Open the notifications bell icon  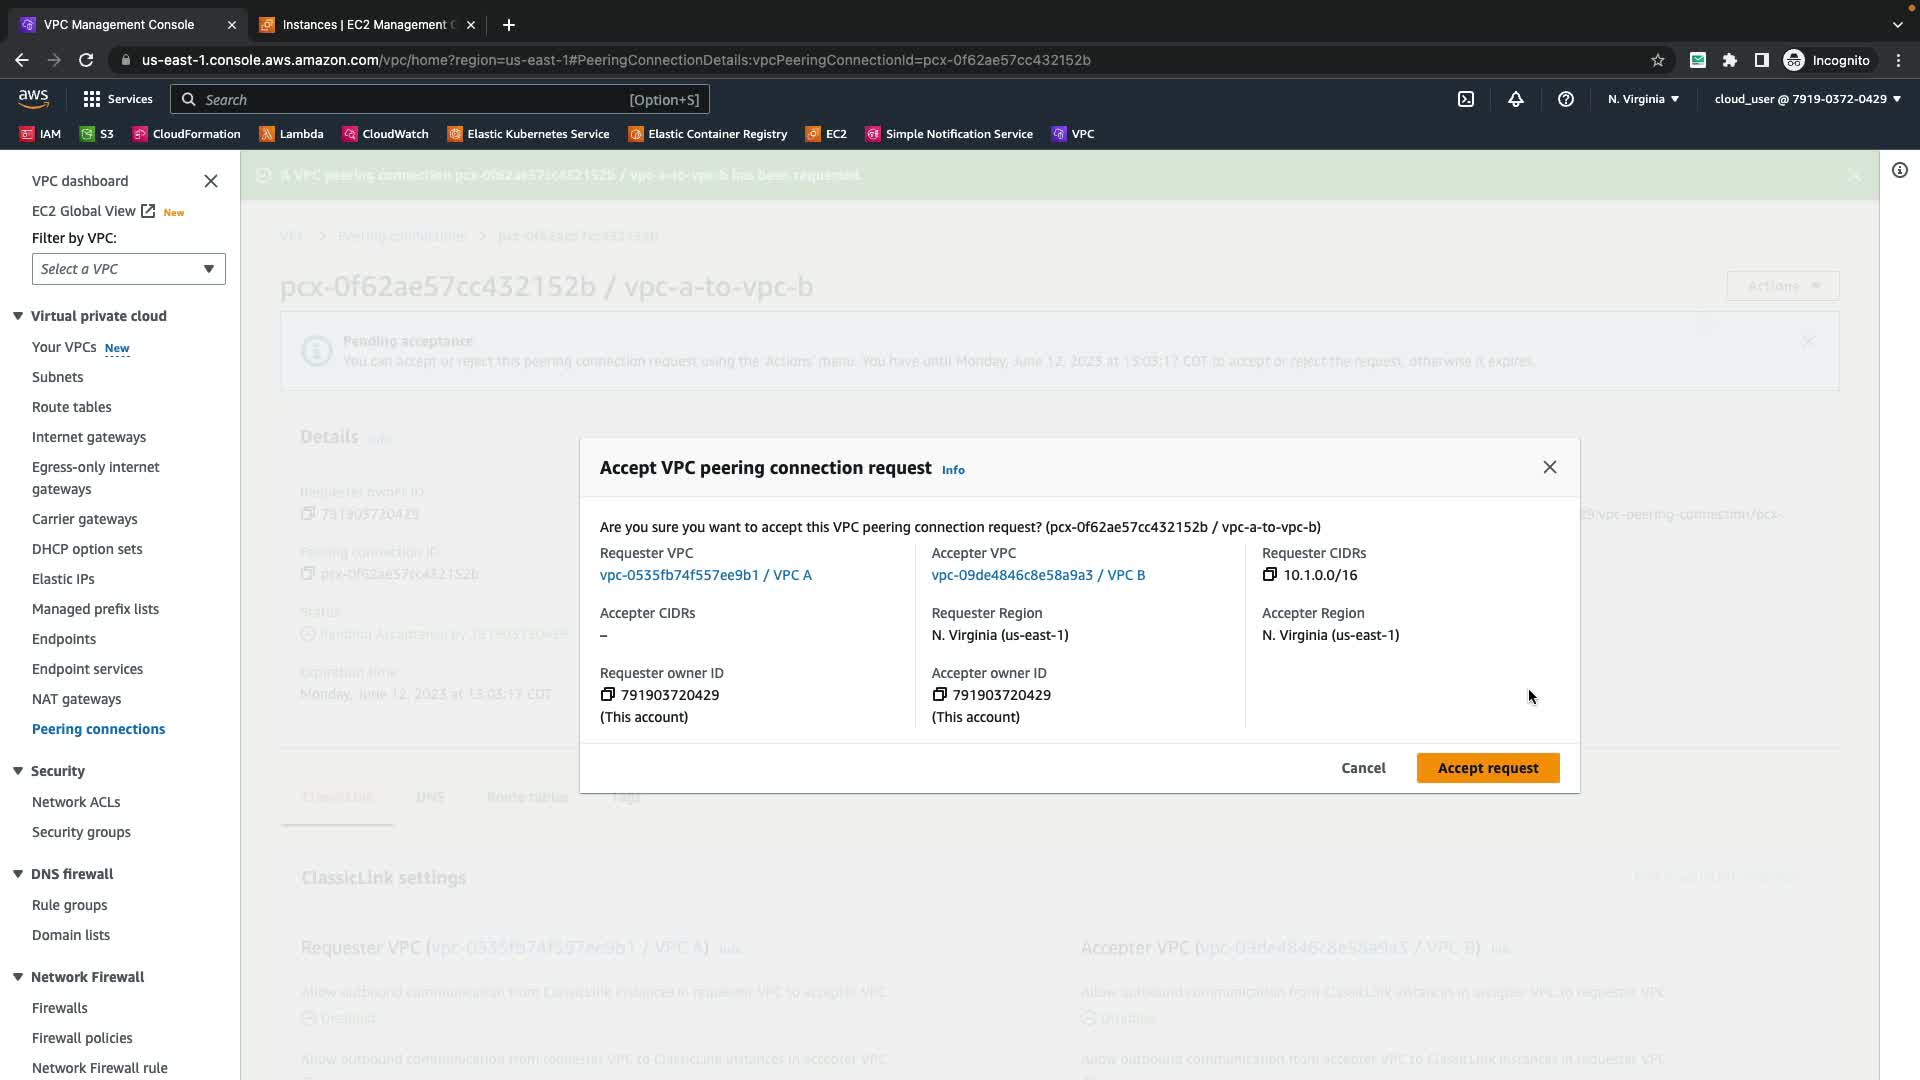coord(1515,99)
